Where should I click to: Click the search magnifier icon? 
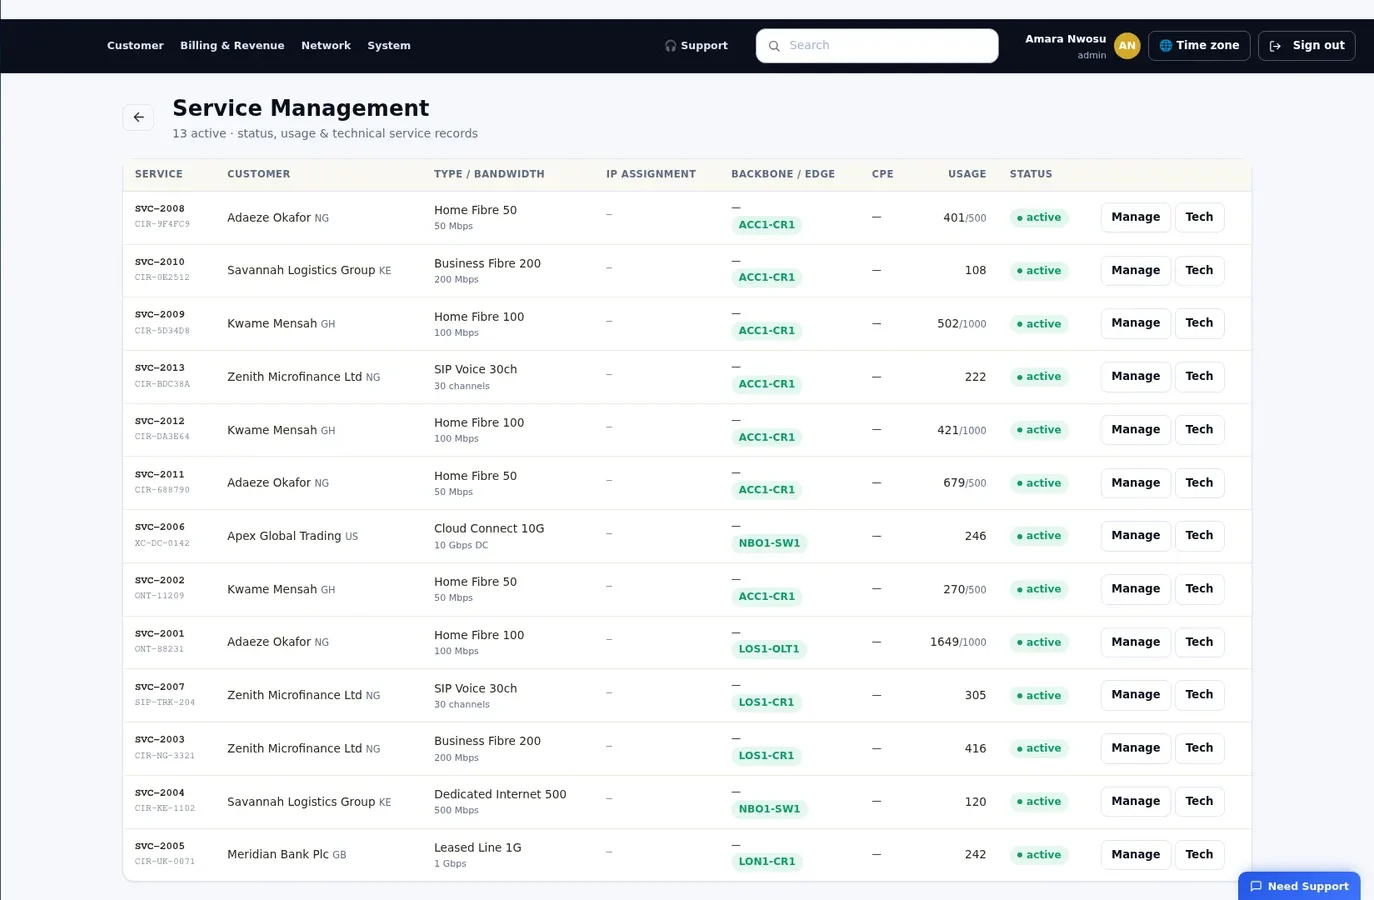pyautogui.click(x=774, y=46)
